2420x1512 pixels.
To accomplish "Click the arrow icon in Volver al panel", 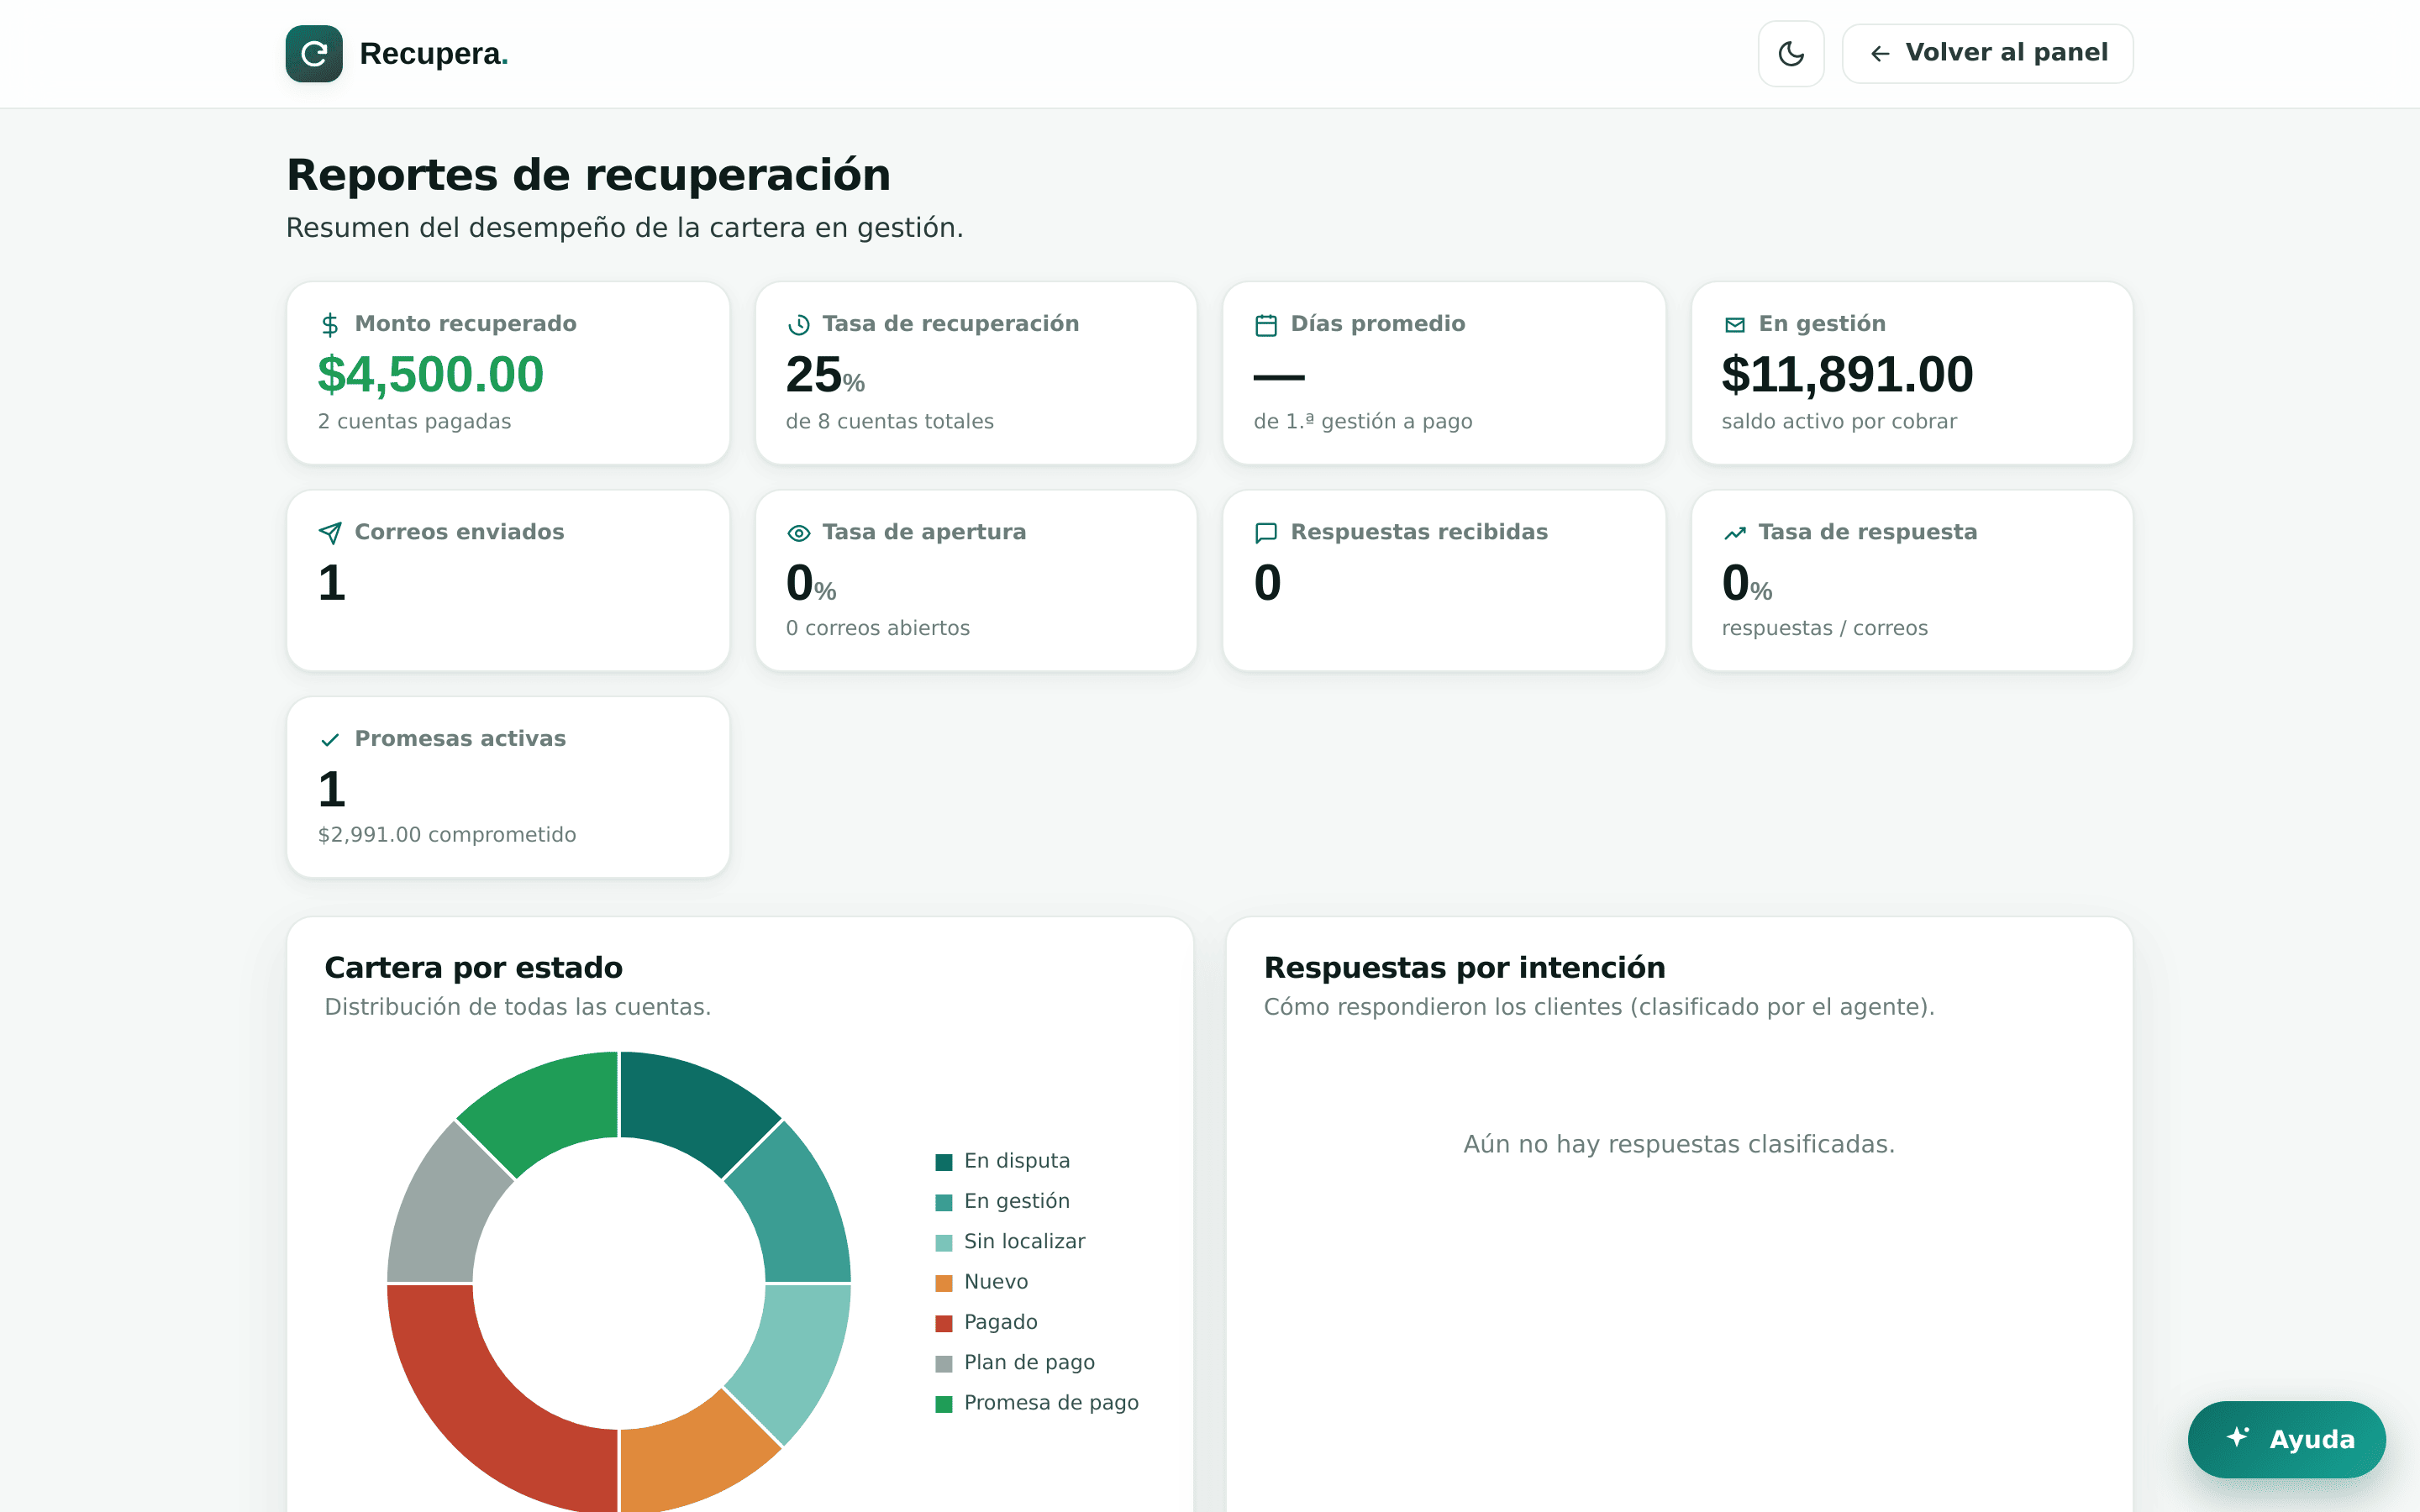I will click(x=1880, y=54).
